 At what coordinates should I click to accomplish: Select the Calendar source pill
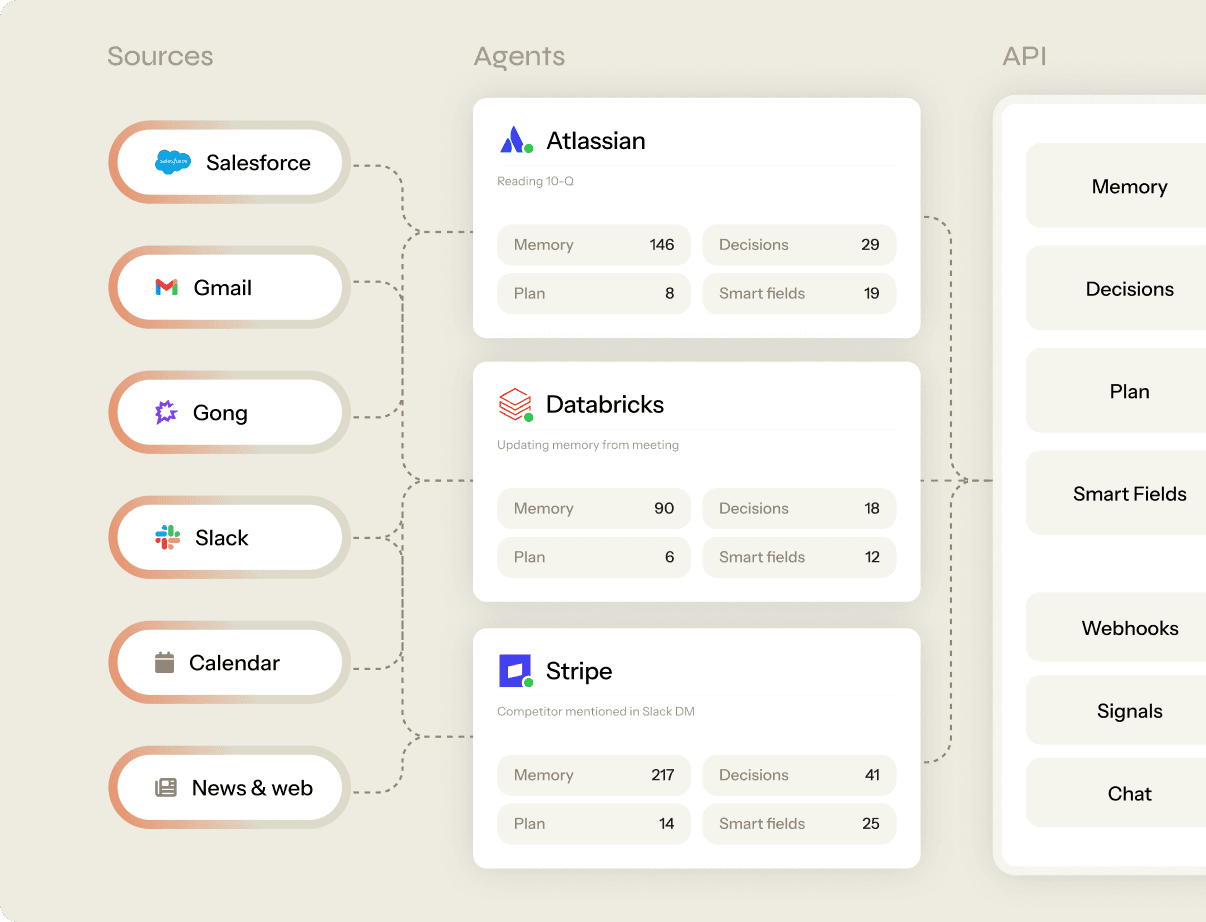(x=229, y=663)
